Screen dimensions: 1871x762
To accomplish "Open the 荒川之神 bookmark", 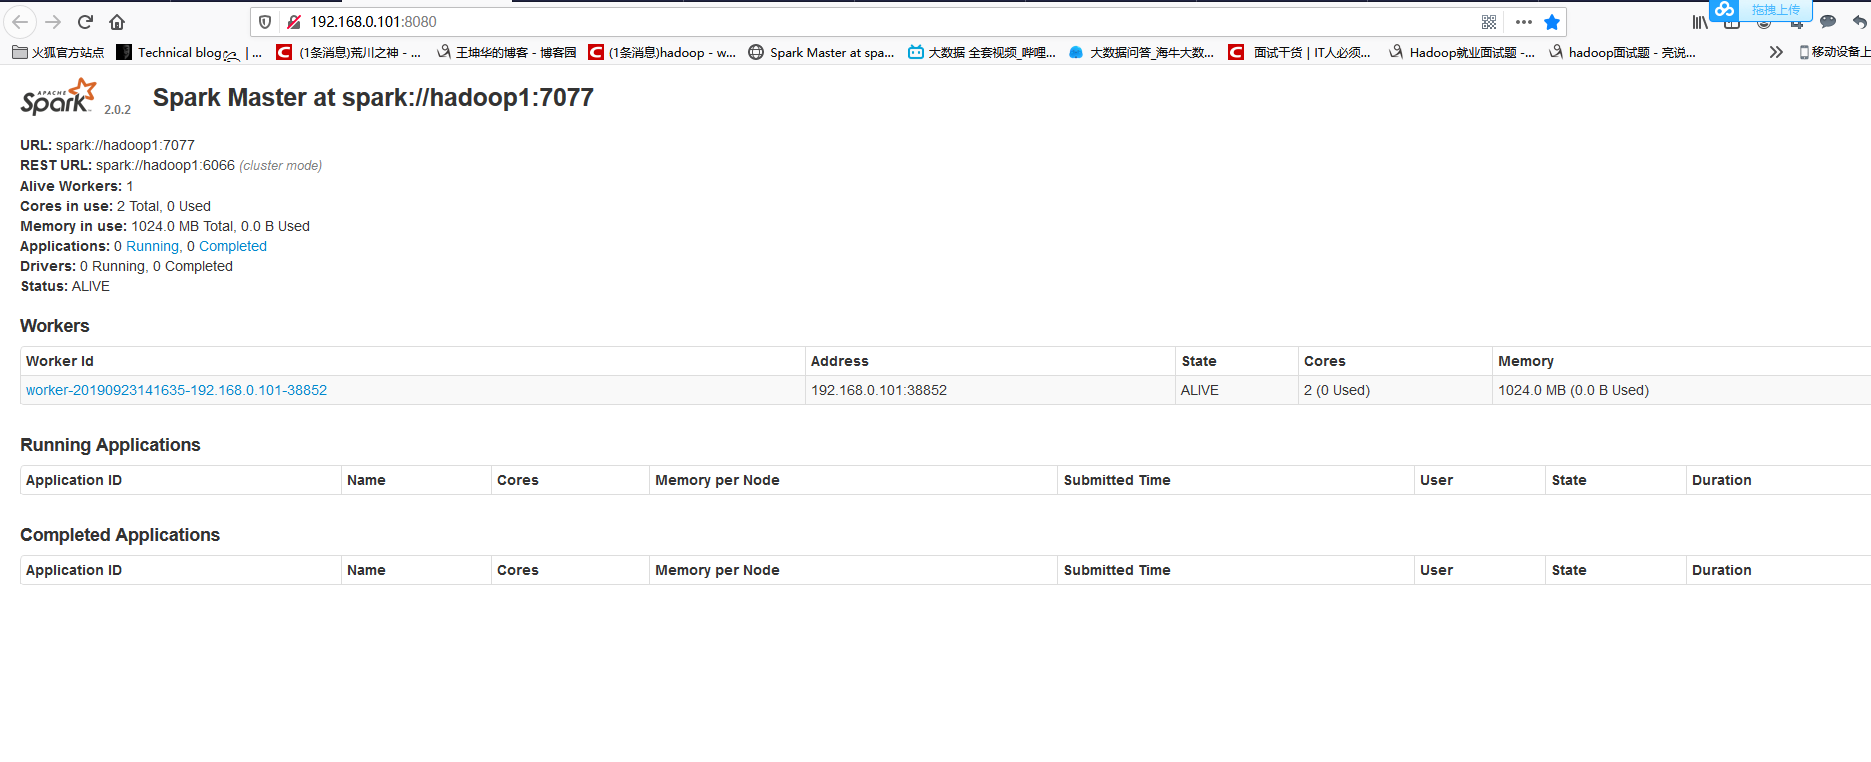I will click(349, 52).
